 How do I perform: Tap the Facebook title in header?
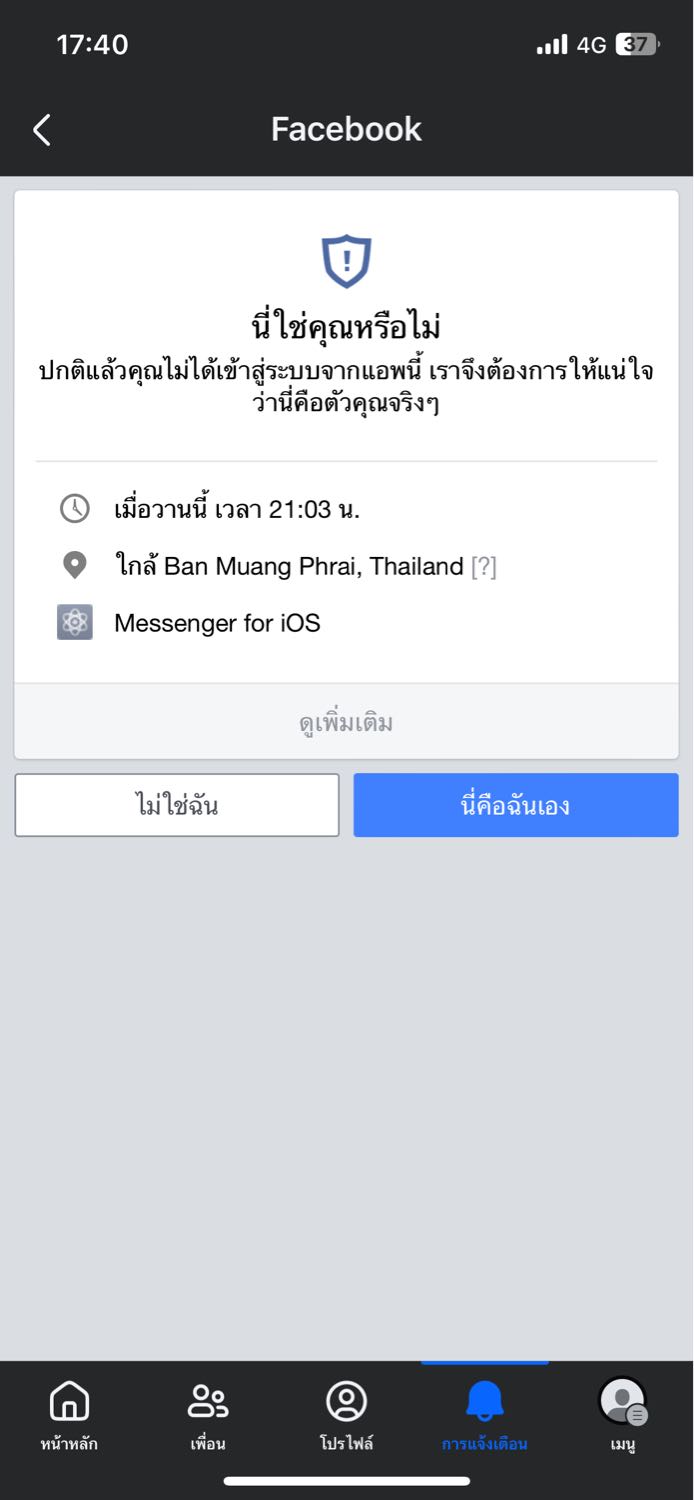pyautogui.click(x=346, y=129)
